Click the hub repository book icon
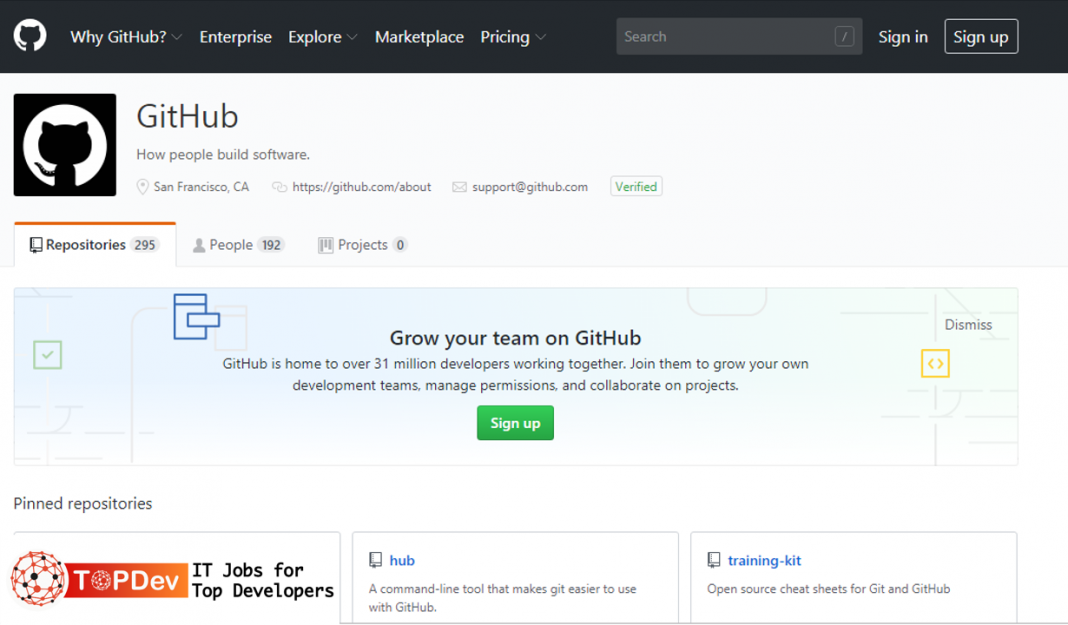Viewport: 1068px width, 625px height. tap(376, 561)
